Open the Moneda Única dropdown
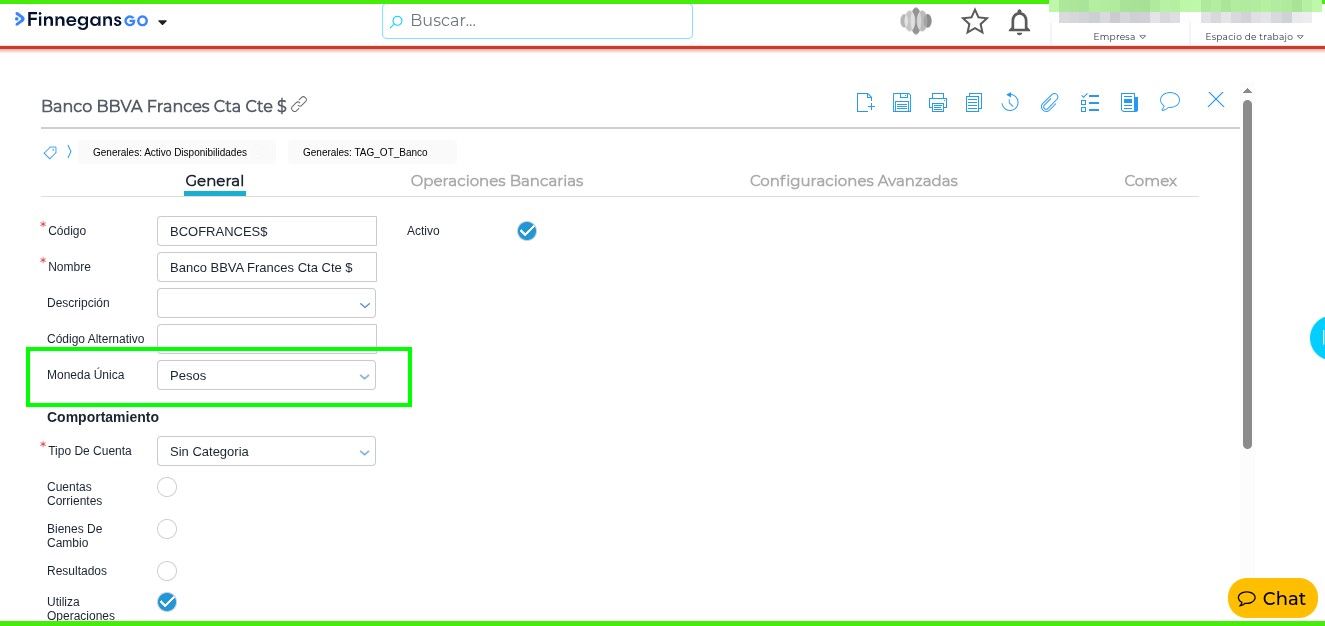The image size is (1325, 626). coord(266,376)
